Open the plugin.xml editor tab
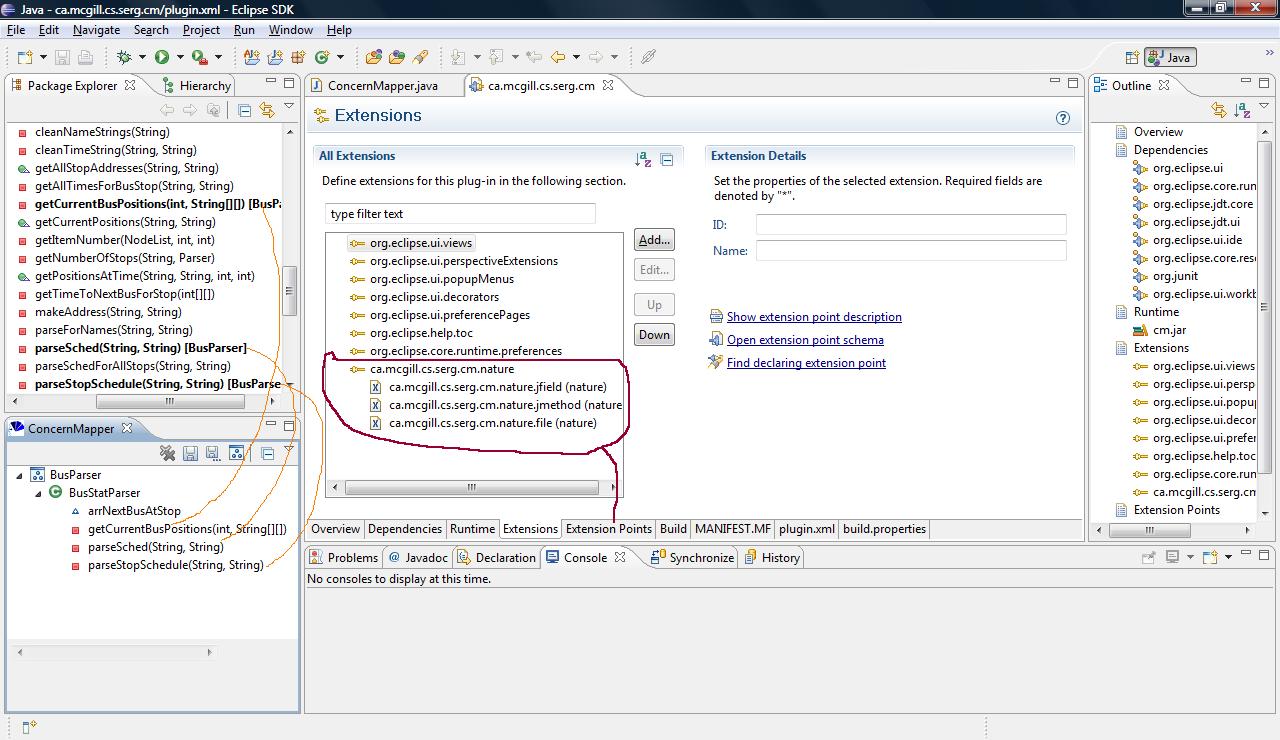The width and height of the screenshot is (1280, 740). pos(807,529)
